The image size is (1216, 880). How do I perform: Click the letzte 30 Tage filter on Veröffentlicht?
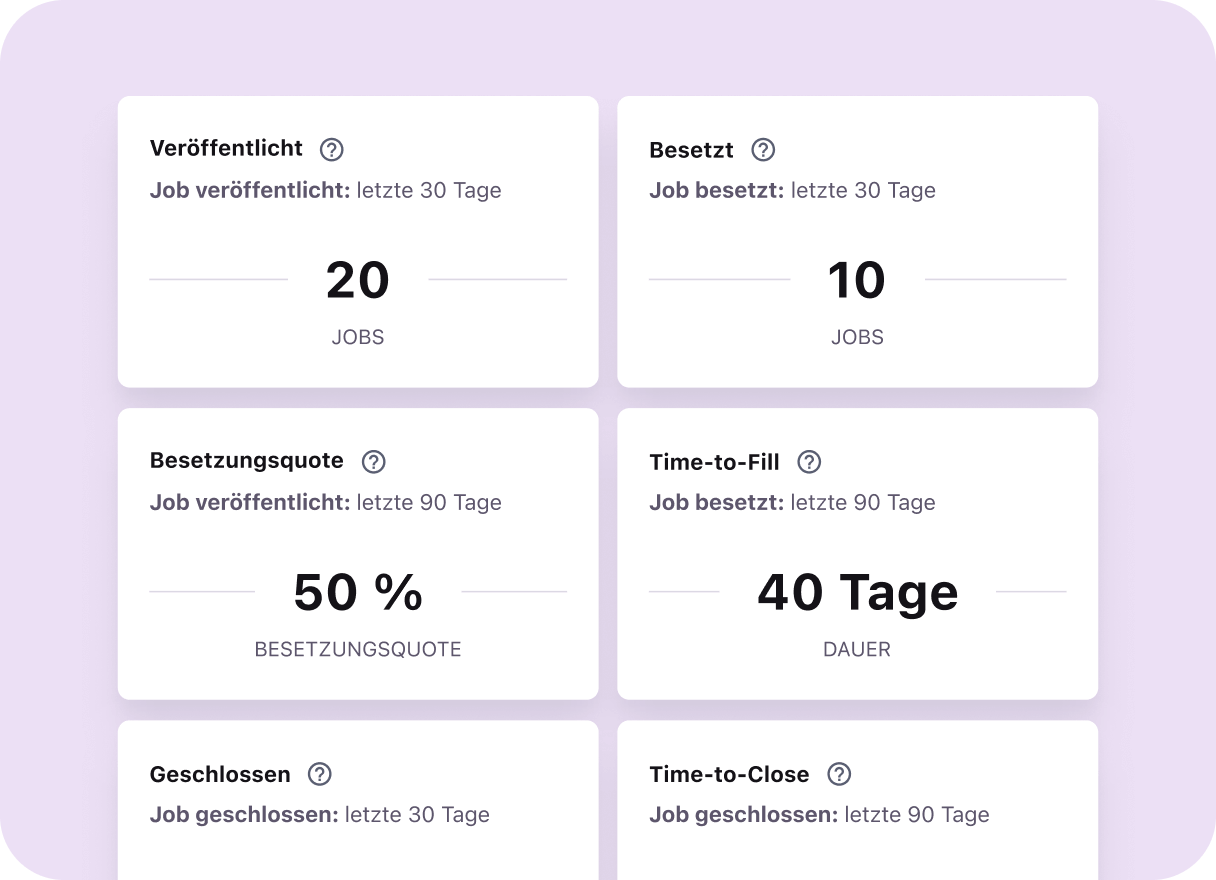[x=429, y=190]
